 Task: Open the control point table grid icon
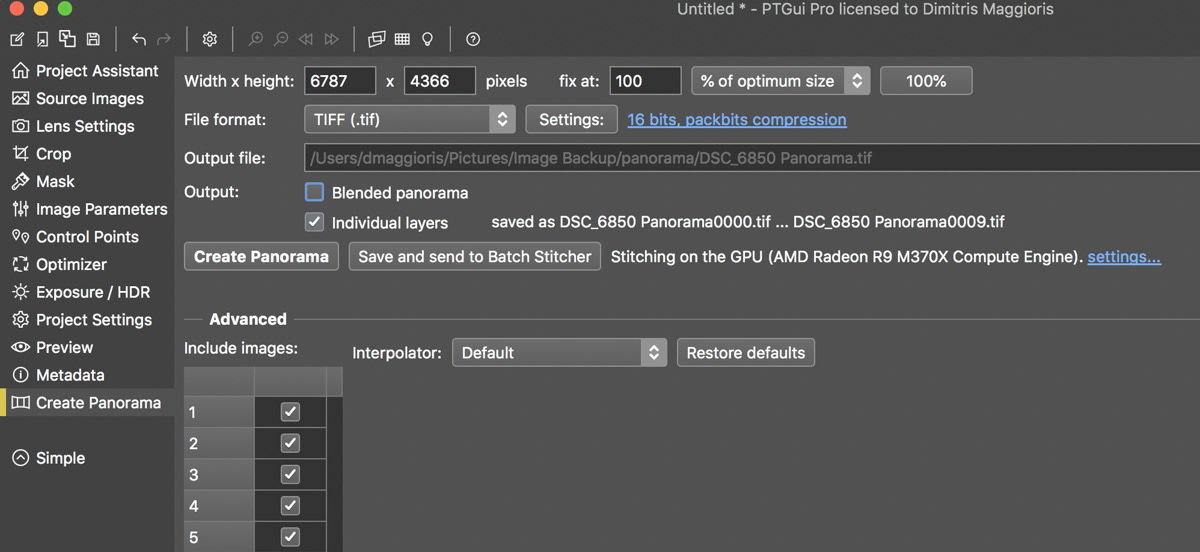click(402, 39)
